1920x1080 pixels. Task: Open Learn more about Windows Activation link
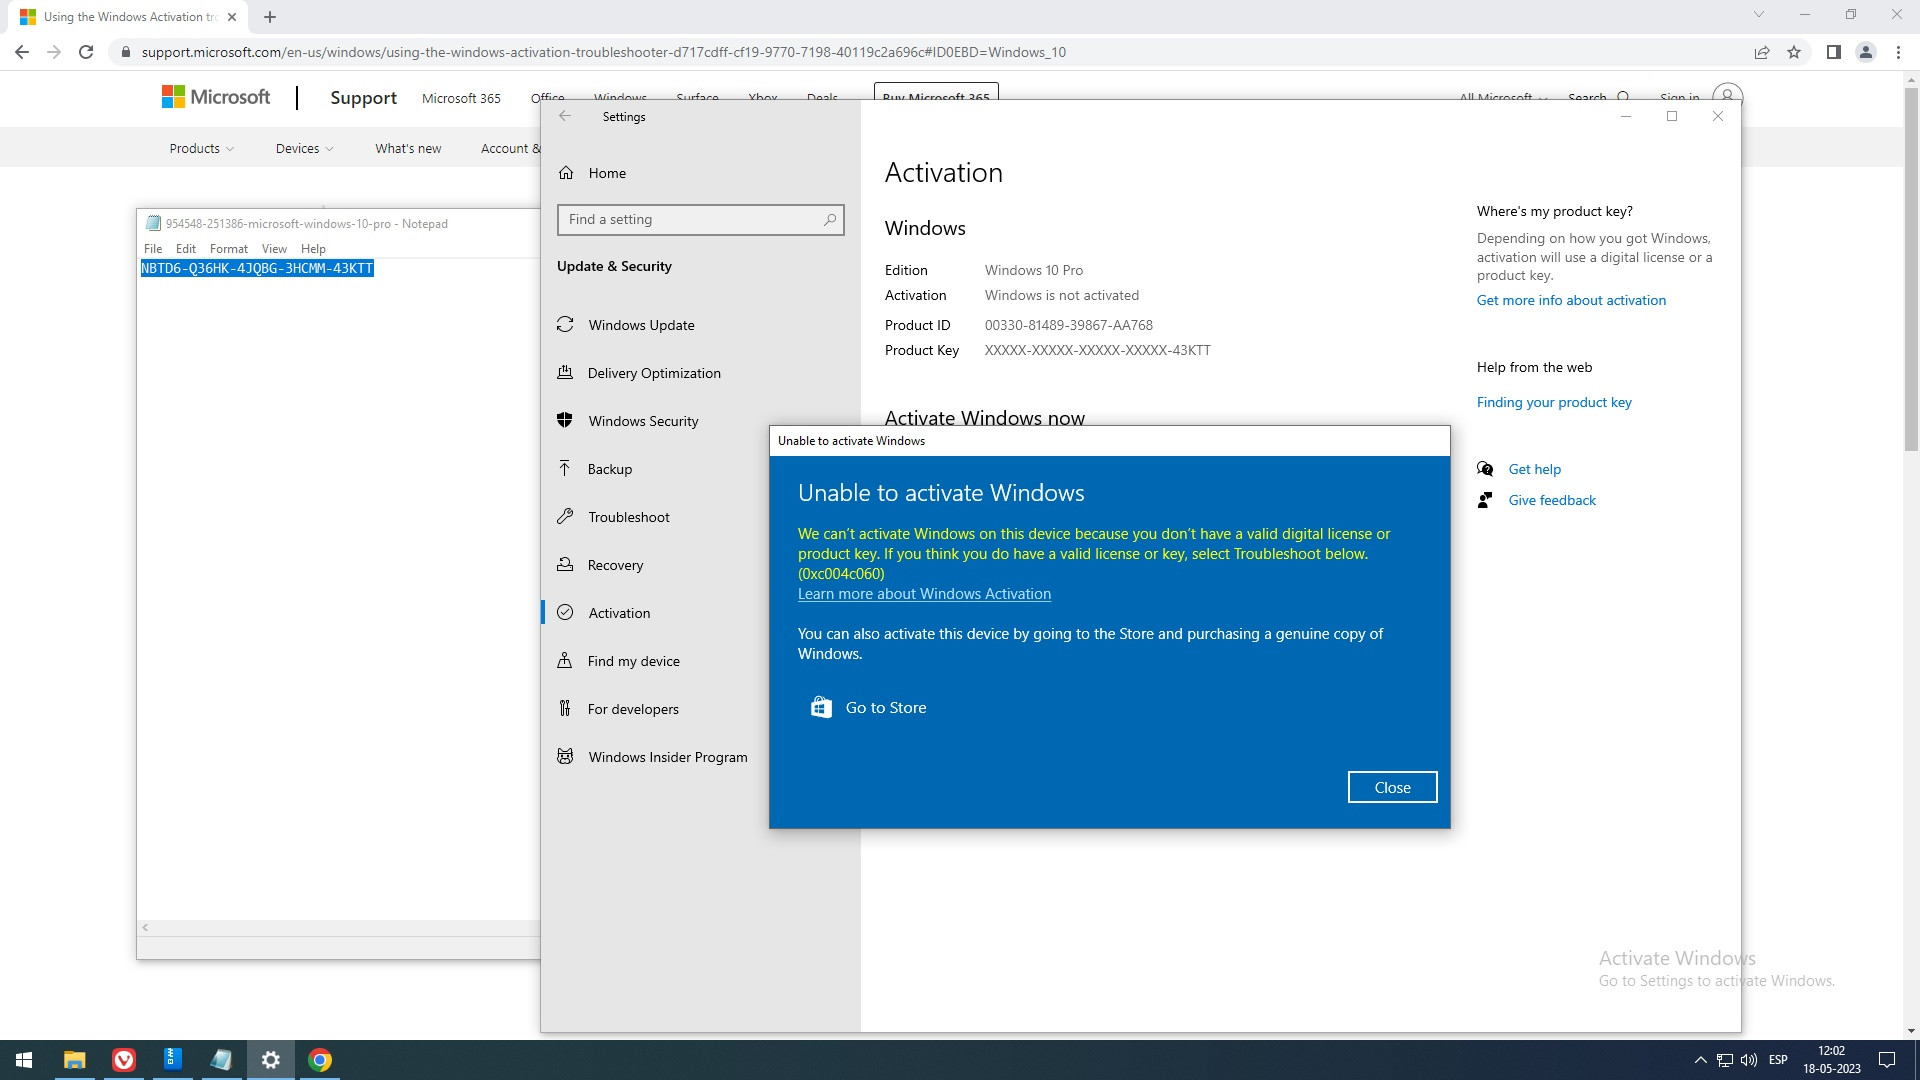(x=924, y=594)
